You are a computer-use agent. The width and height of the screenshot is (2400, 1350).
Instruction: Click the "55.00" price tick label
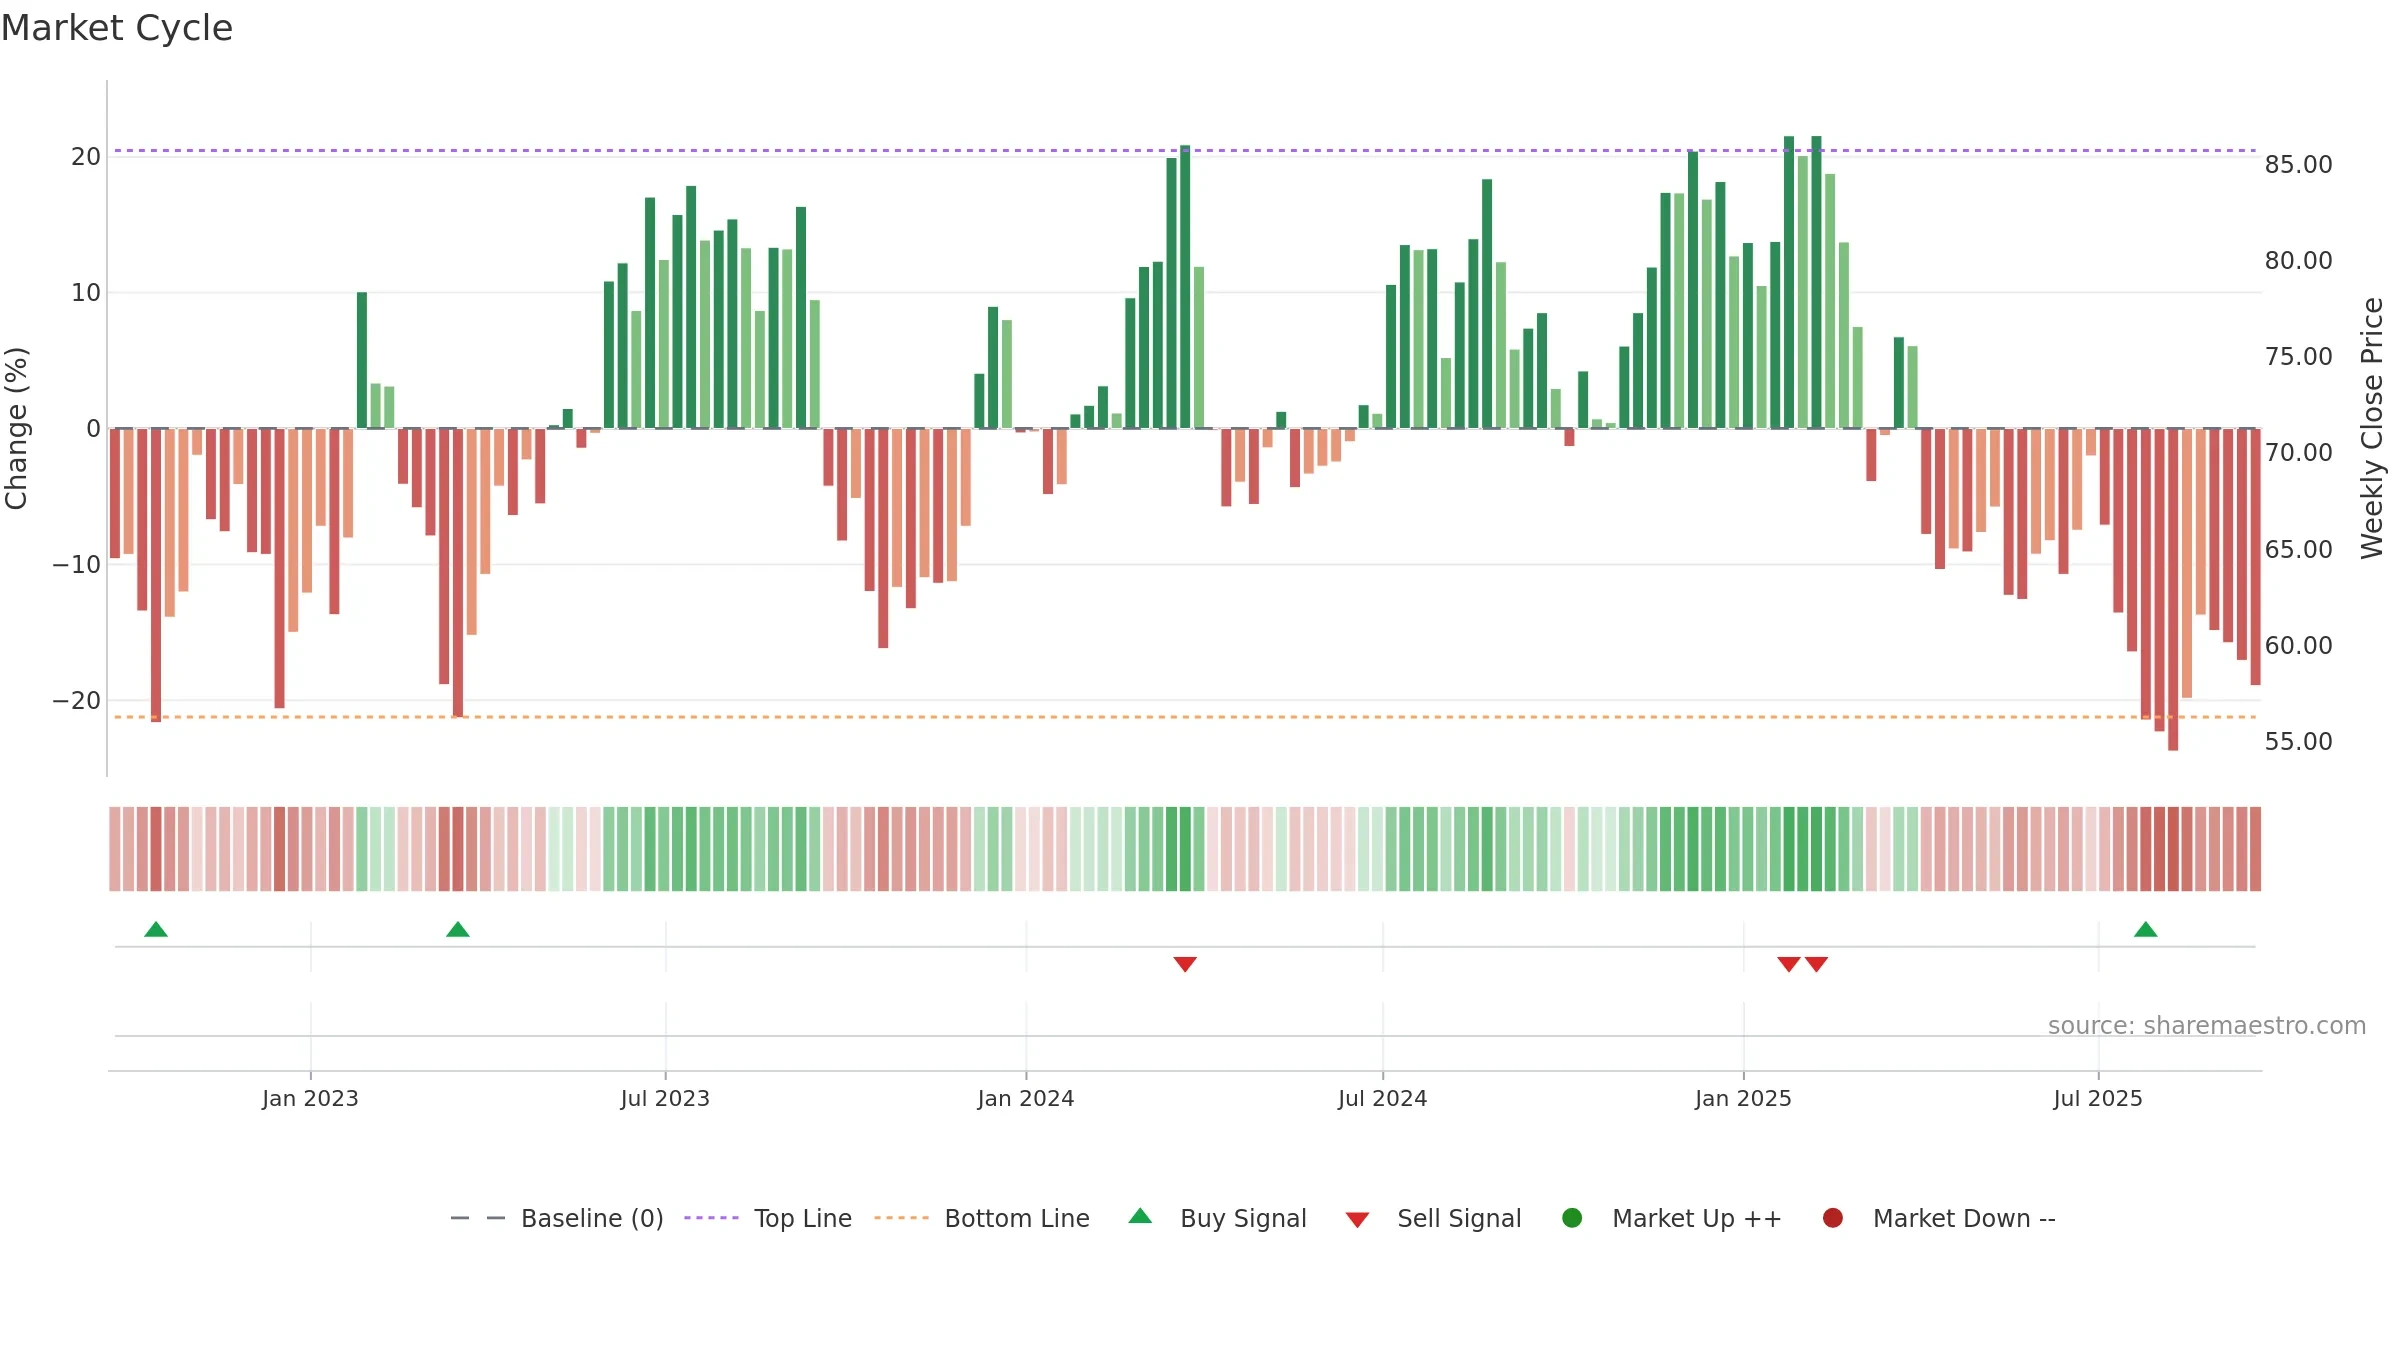[x=2298, y=741]
